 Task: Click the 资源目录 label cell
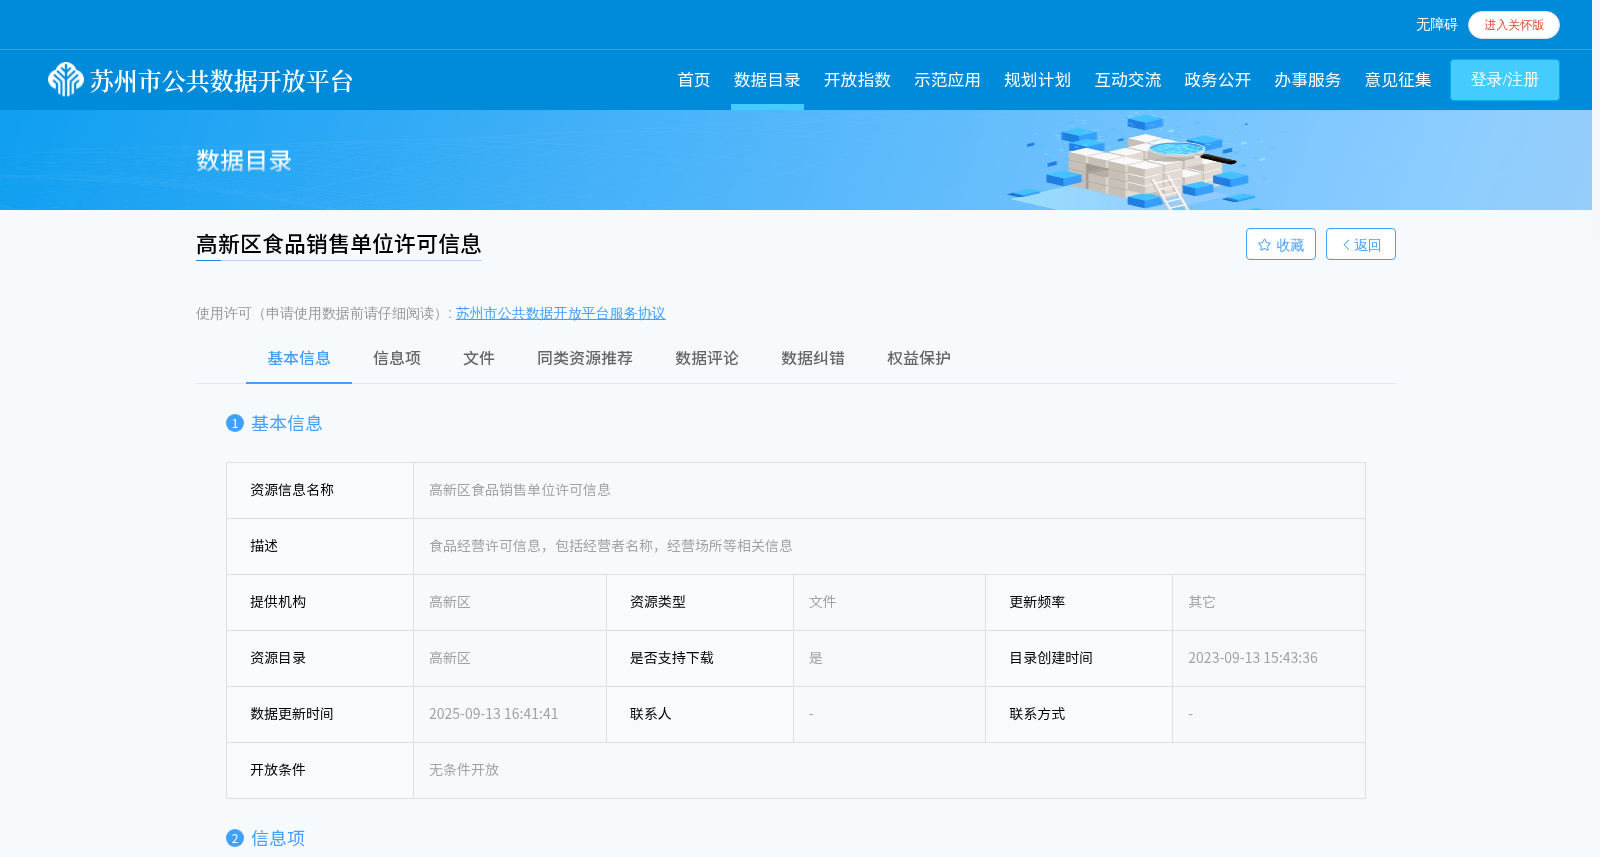coord(320,658)
